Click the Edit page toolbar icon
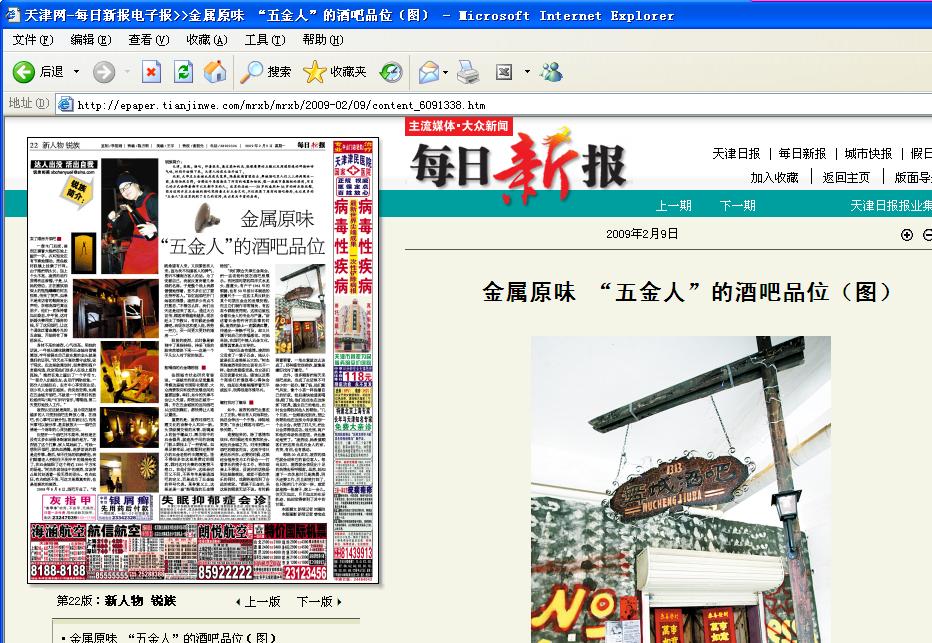Image resolution: width=932 pixels, height=643 pixels. coord(504,72)
